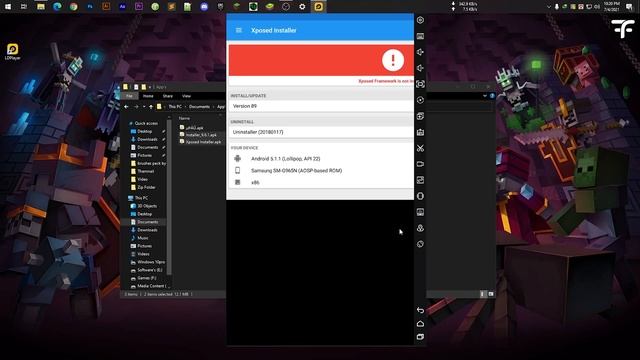Image resolution: width=640 pixels, height=360 pixels.
Task: Open Windows Start menu
Action: [8, 7]
